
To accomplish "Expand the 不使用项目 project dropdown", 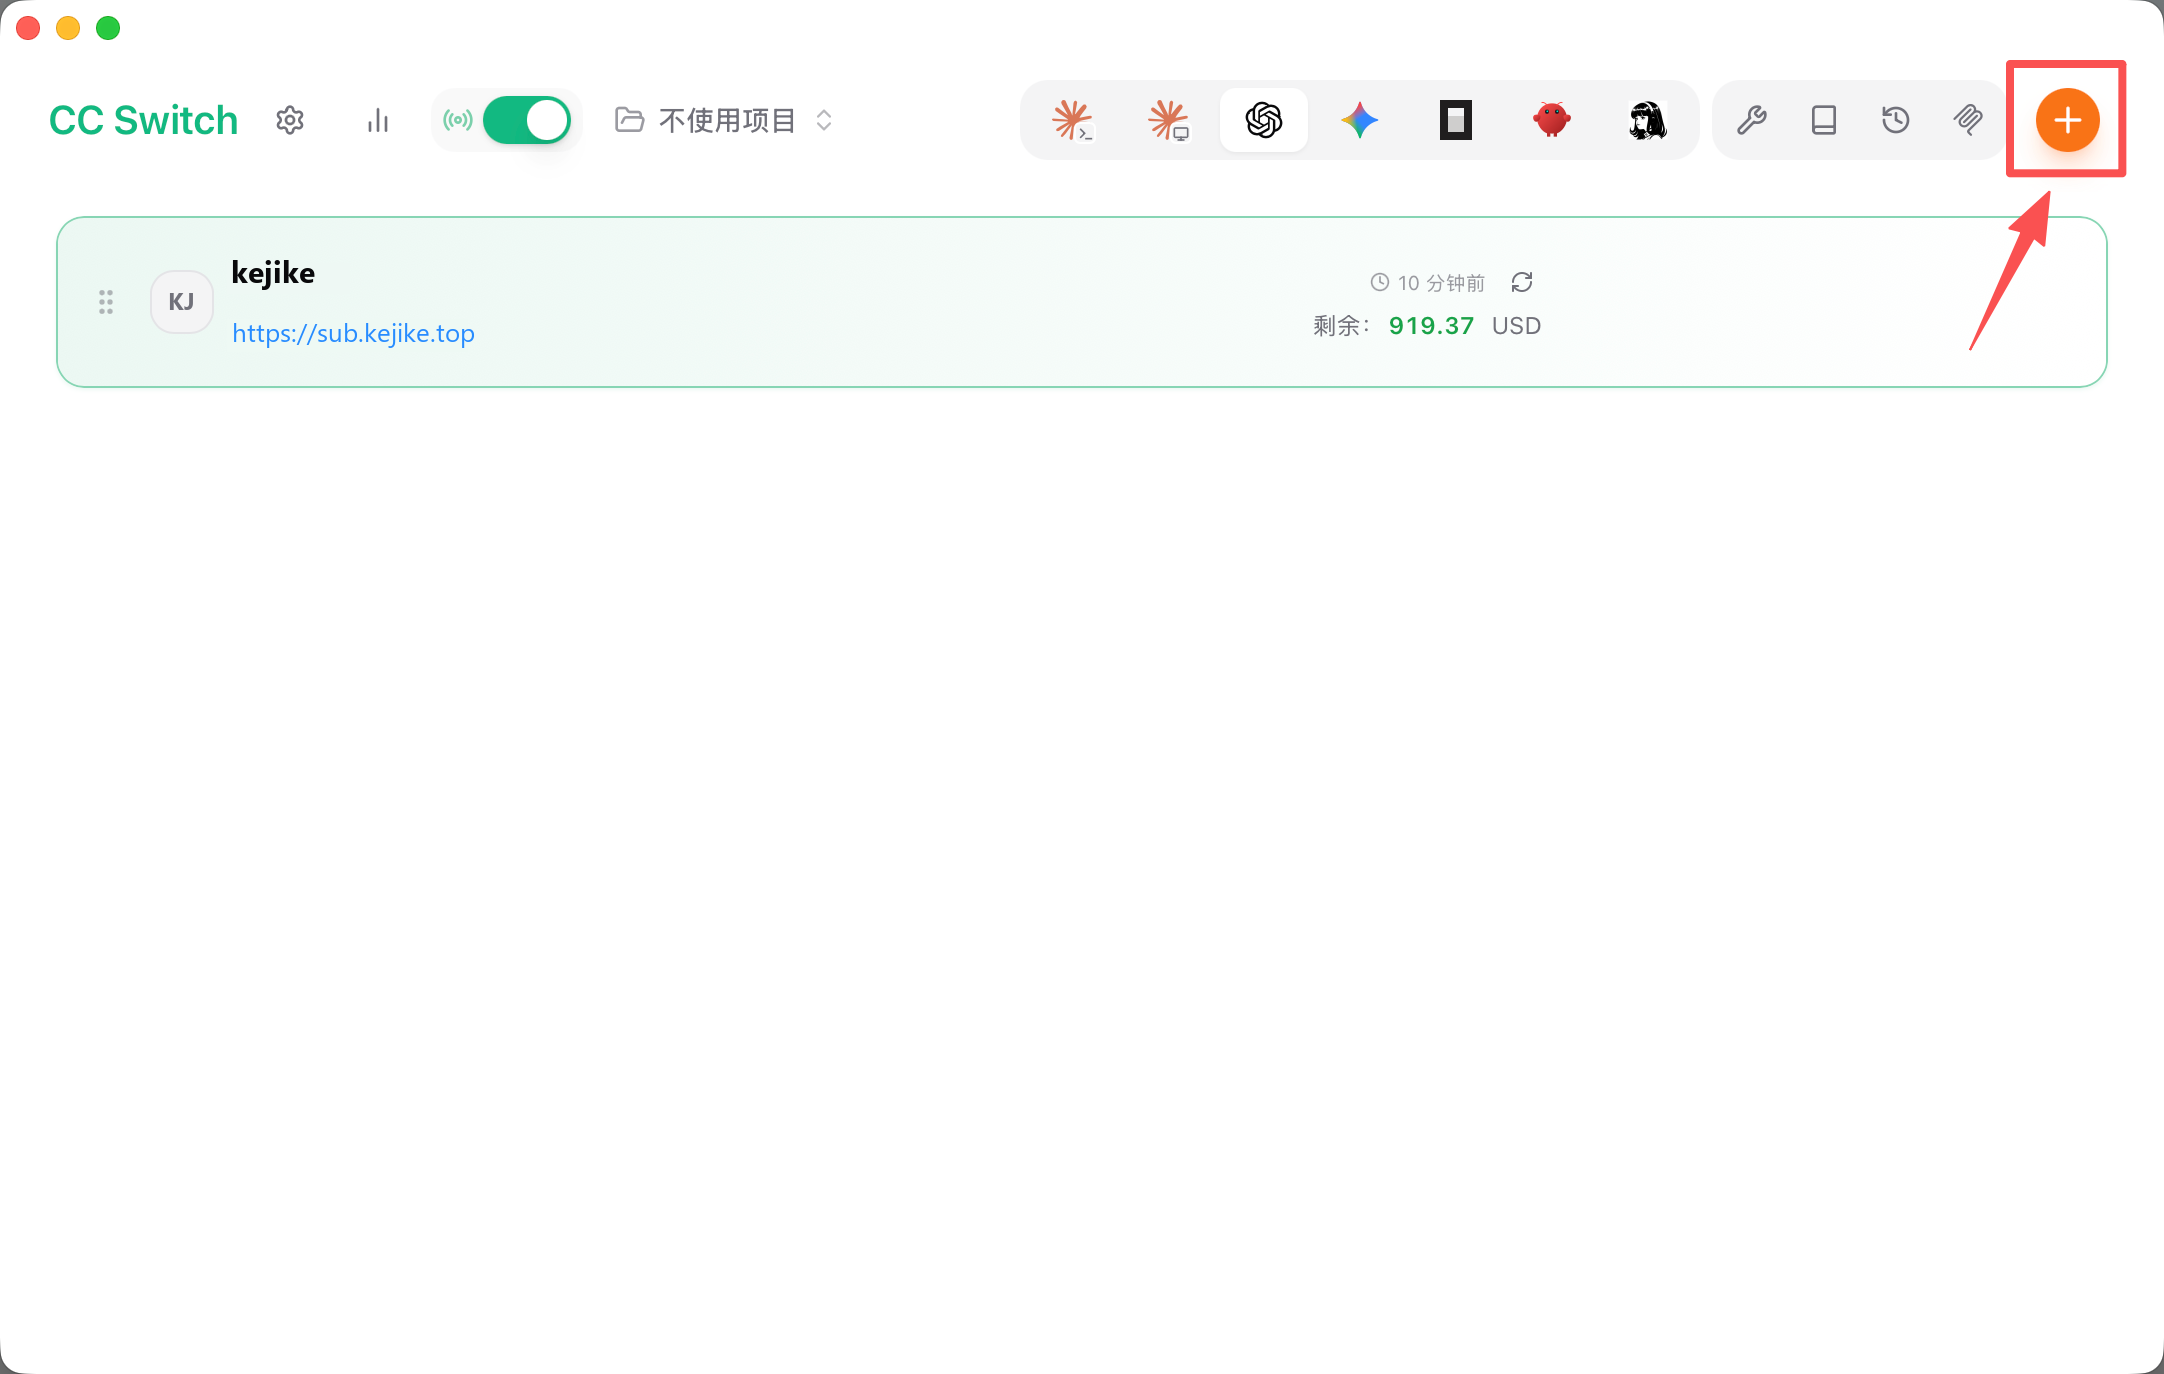I will pos(724,120).
